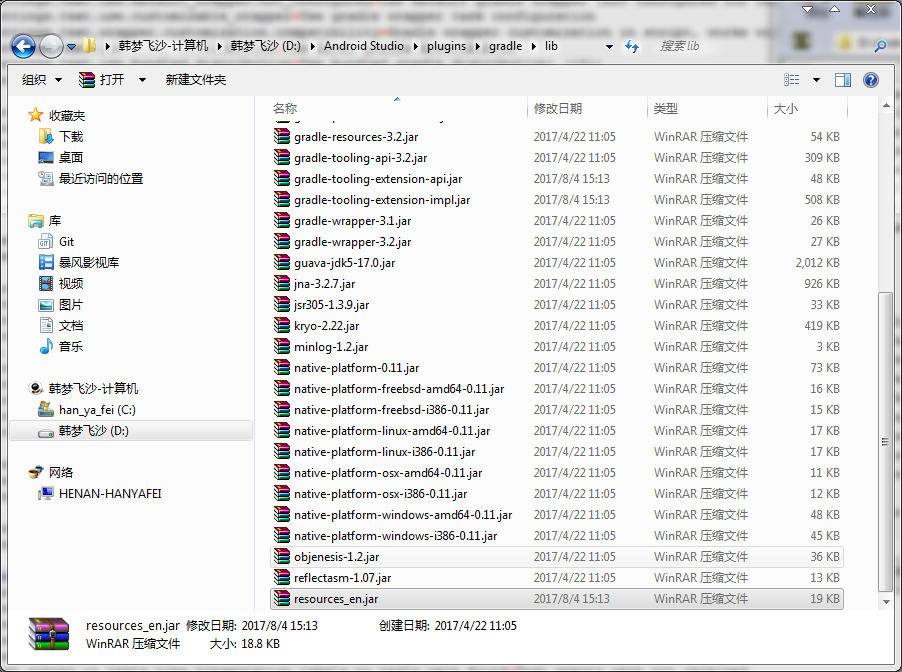
Task: Select resources_en.jar in the file list
Action: (557, 599)
